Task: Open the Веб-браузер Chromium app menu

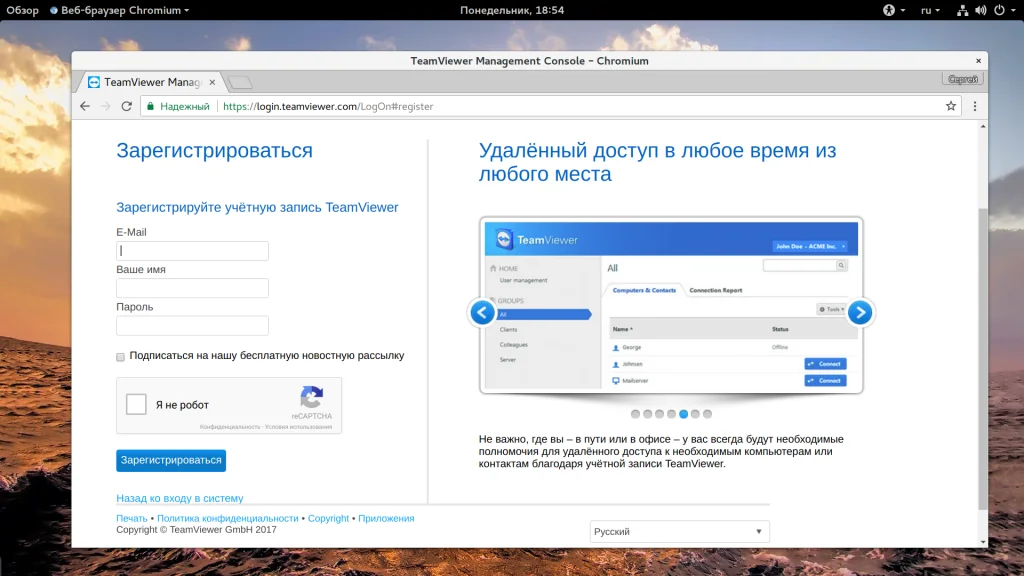Action: point(120,10)
